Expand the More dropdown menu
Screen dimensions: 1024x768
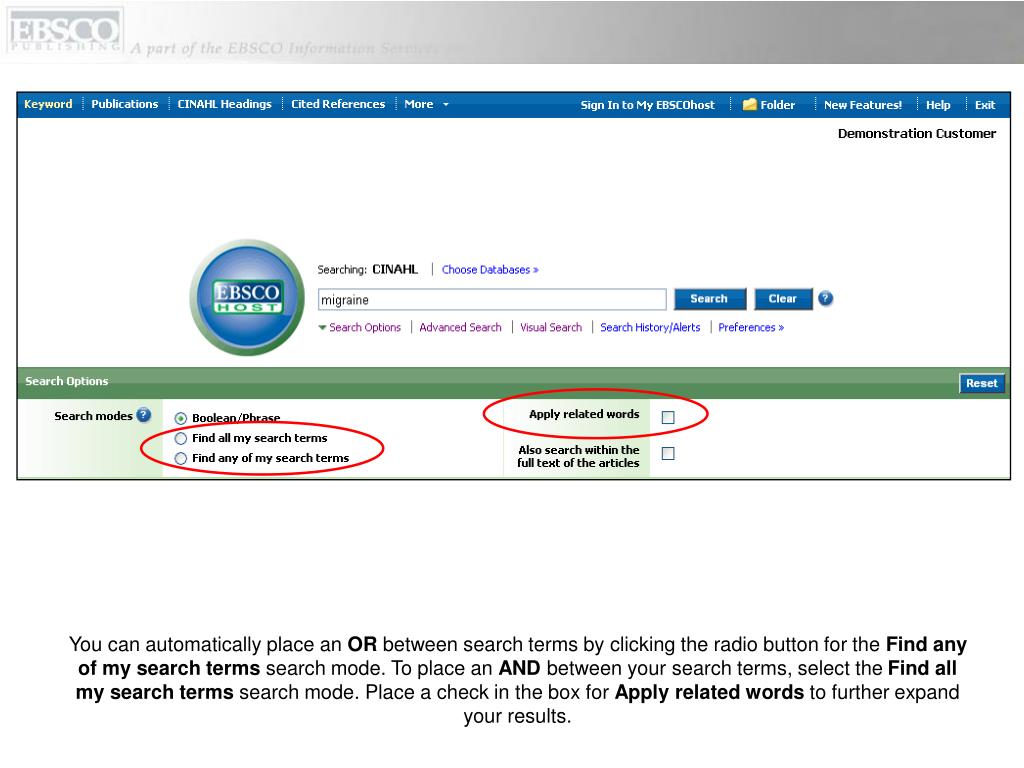[x=426, y=104]
